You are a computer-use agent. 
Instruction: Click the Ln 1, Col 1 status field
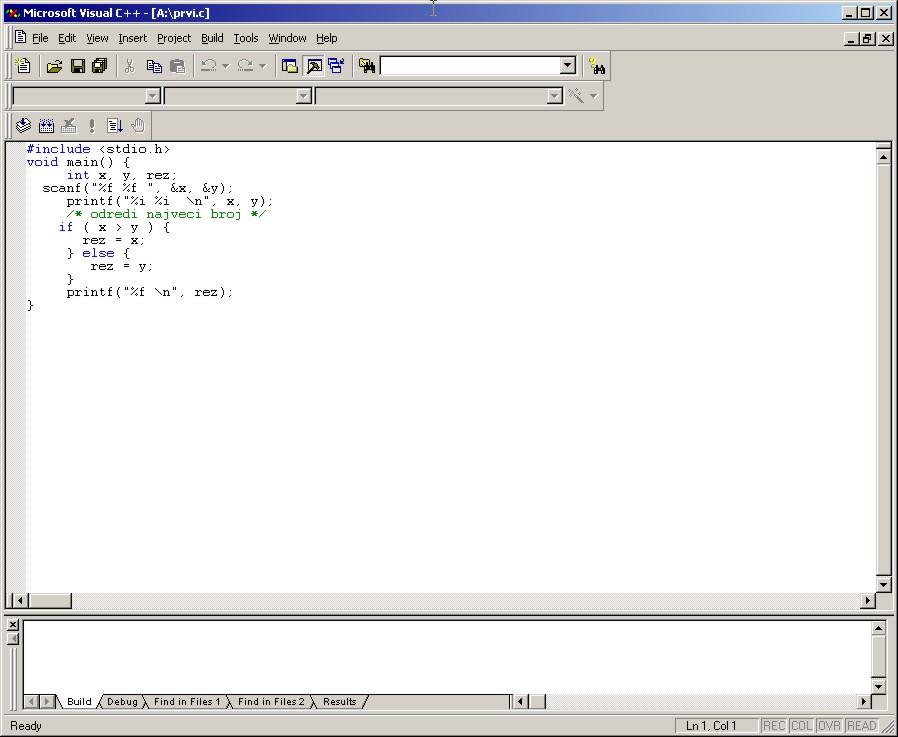716,726
